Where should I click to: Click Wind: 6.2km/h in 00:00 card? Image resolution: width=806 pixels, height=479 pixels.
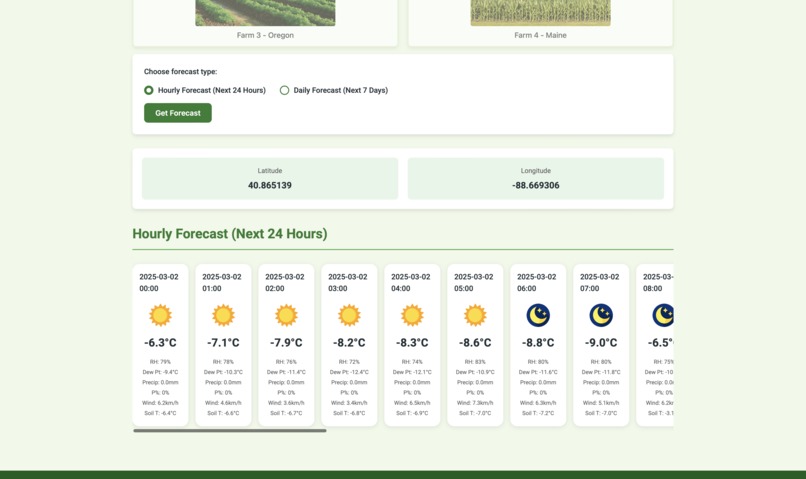pos(160,403)
